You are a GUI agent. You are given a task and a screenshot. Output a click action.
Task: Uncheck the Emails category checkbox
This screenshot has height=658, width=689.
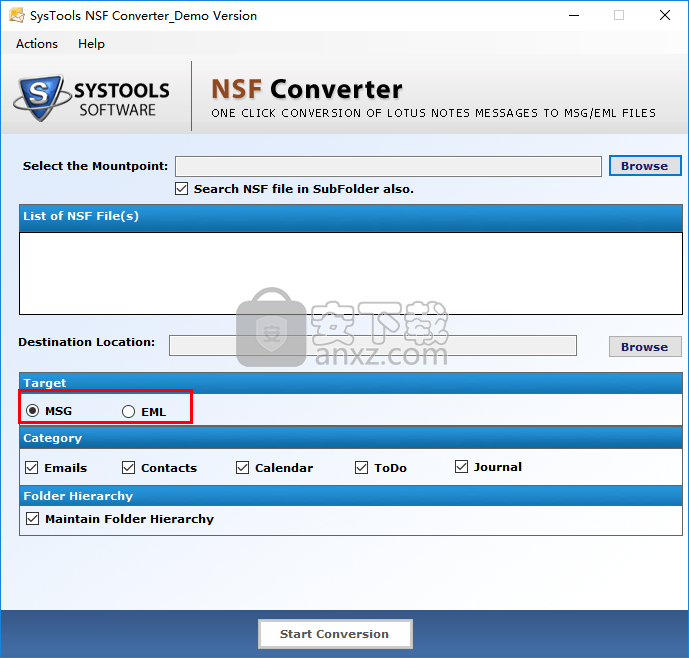[32, 468]
